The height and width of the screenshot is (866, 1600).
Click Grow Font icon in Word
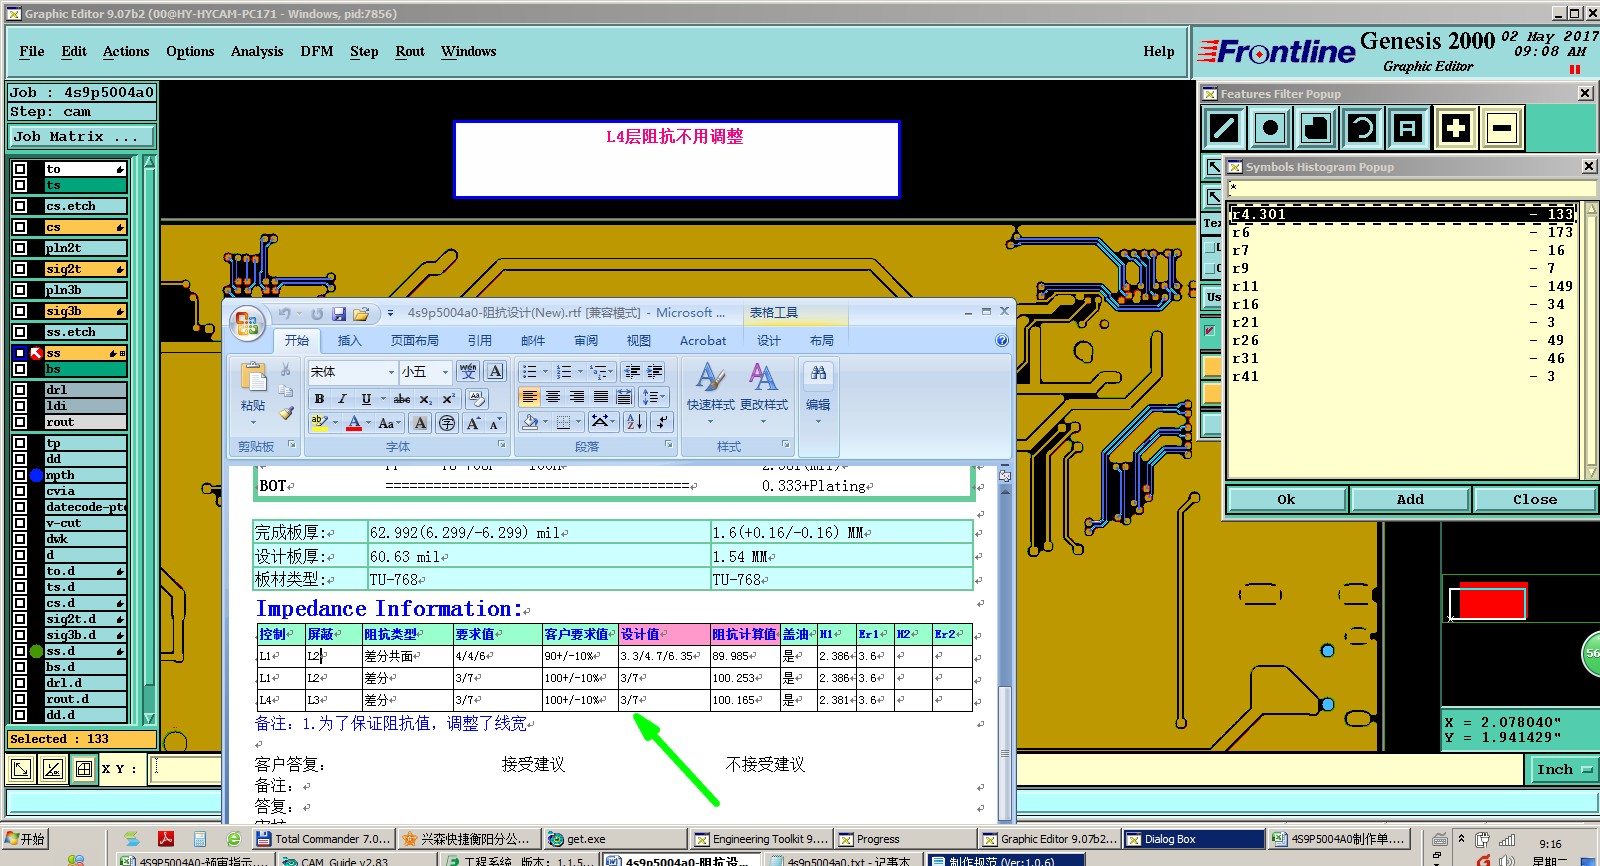click(474, 423)
